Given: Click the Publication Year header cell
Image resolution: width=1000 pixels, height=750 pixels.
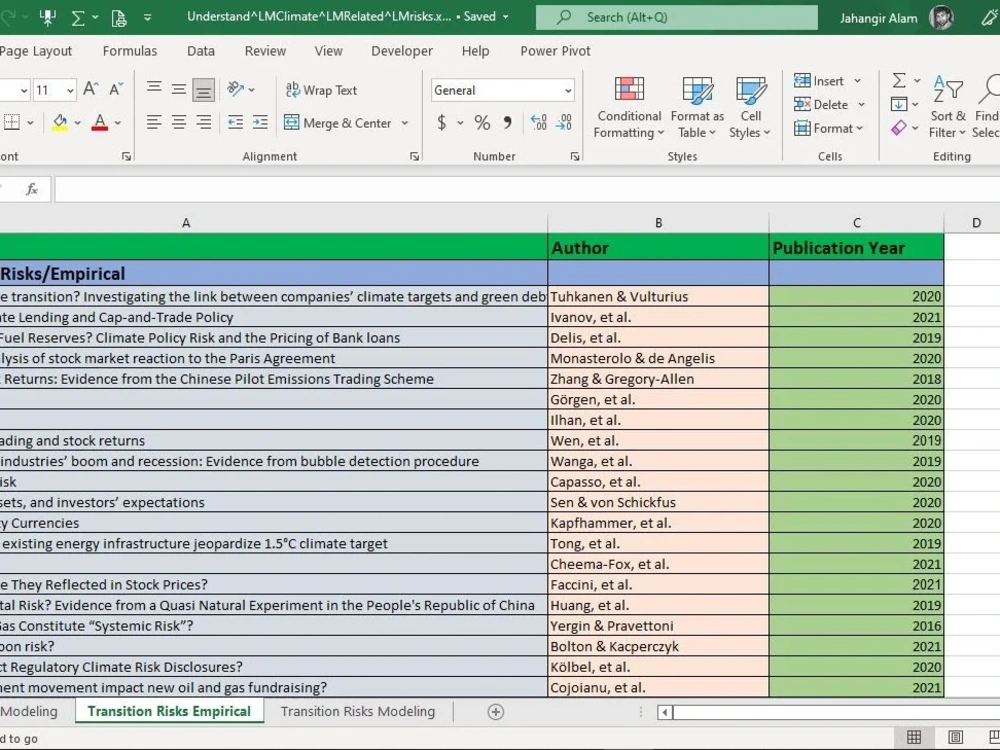Looking at the screenshot, I should pyautogui.click(x=857, y=247).
